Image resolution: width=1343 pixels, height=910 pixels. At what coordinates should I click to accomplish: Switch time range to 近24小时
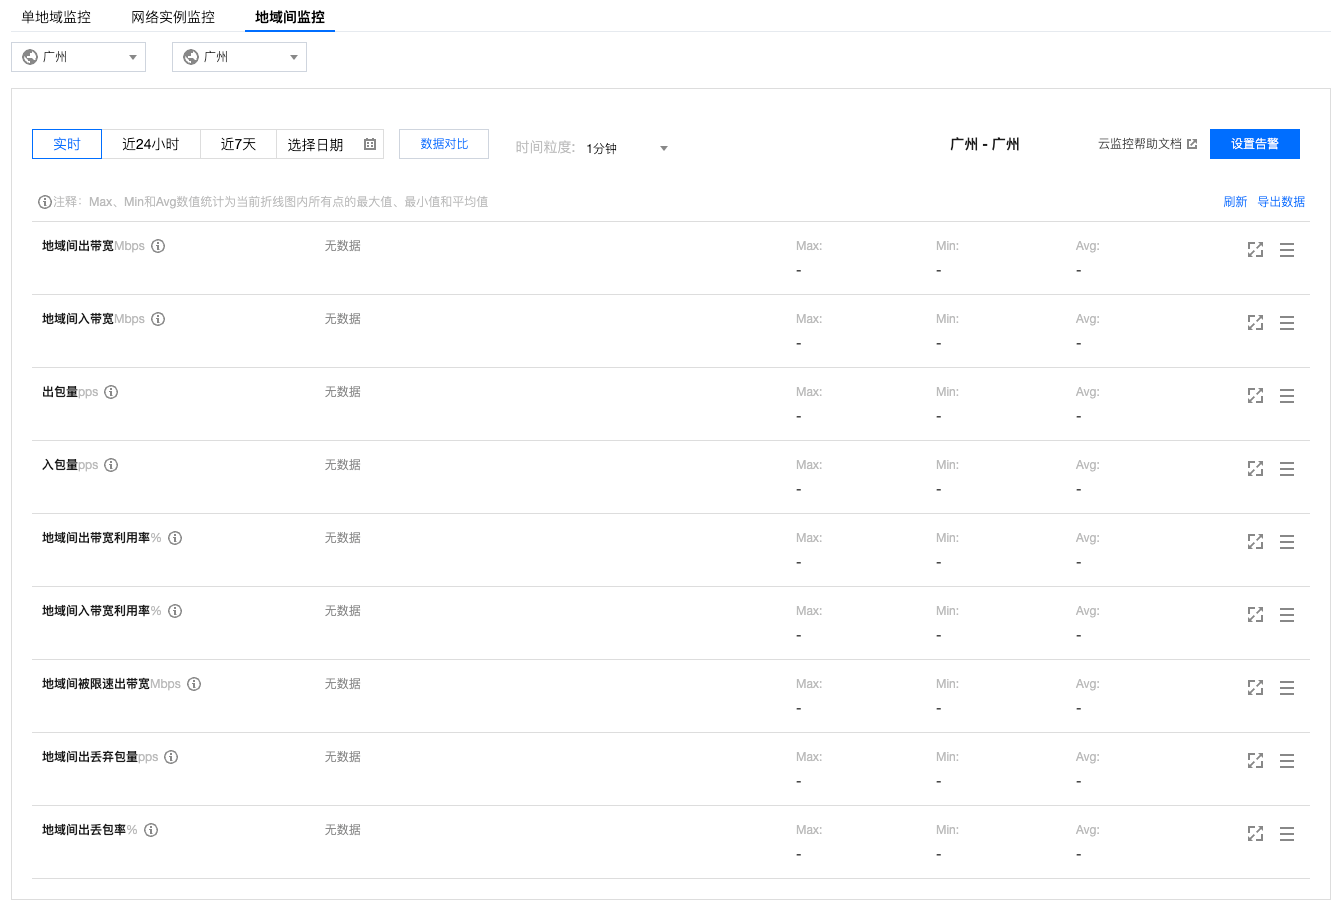(x=151, y=144)
